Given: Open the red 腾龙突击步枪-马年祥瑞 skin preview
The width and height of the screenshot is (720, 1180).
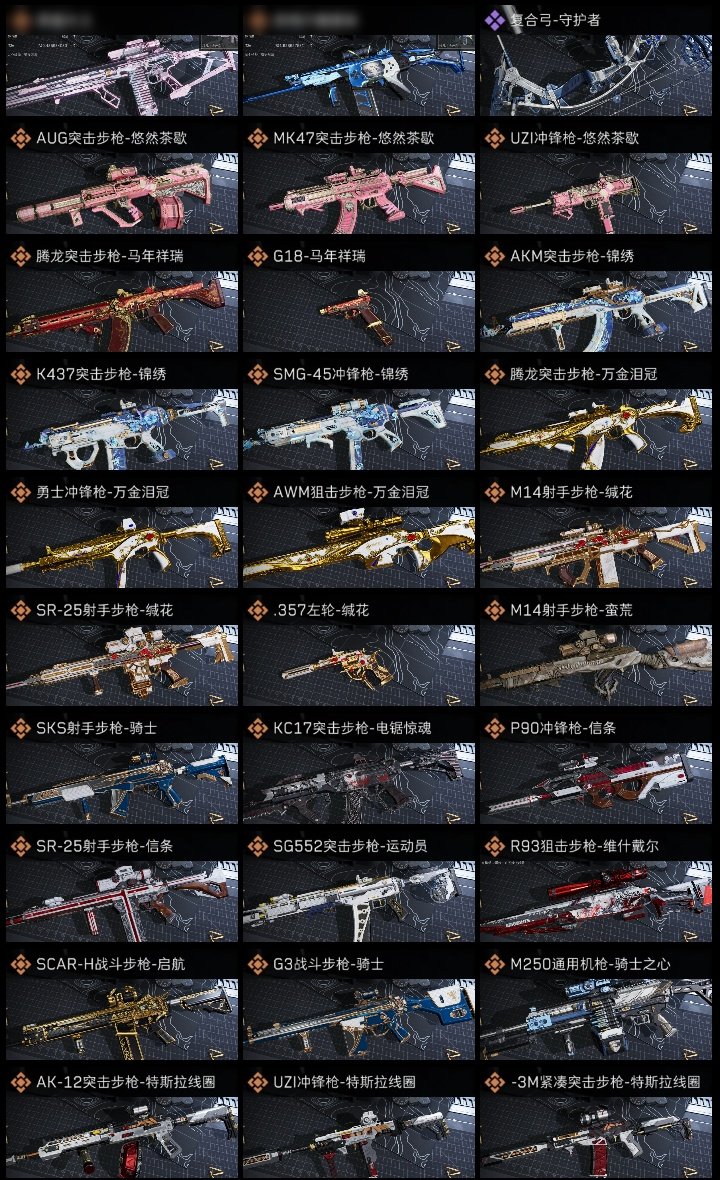Looking at the screenshot, I should click(x=122, y=312).
